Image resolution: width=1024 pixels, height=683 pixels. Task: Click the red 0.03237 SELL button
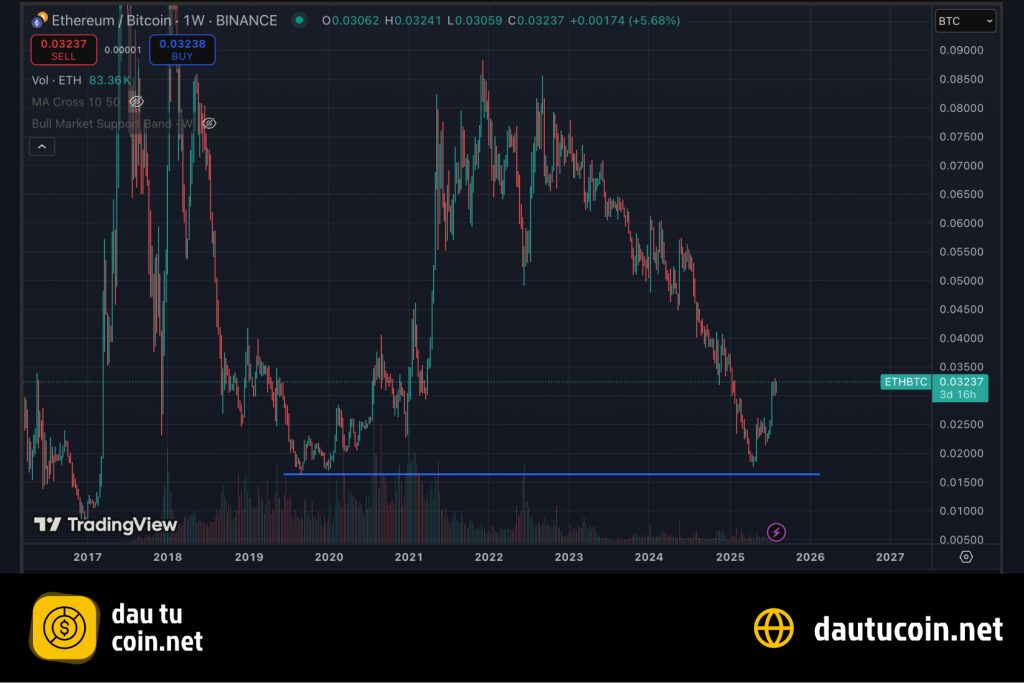pyautogui.click(x=63, y=50)
